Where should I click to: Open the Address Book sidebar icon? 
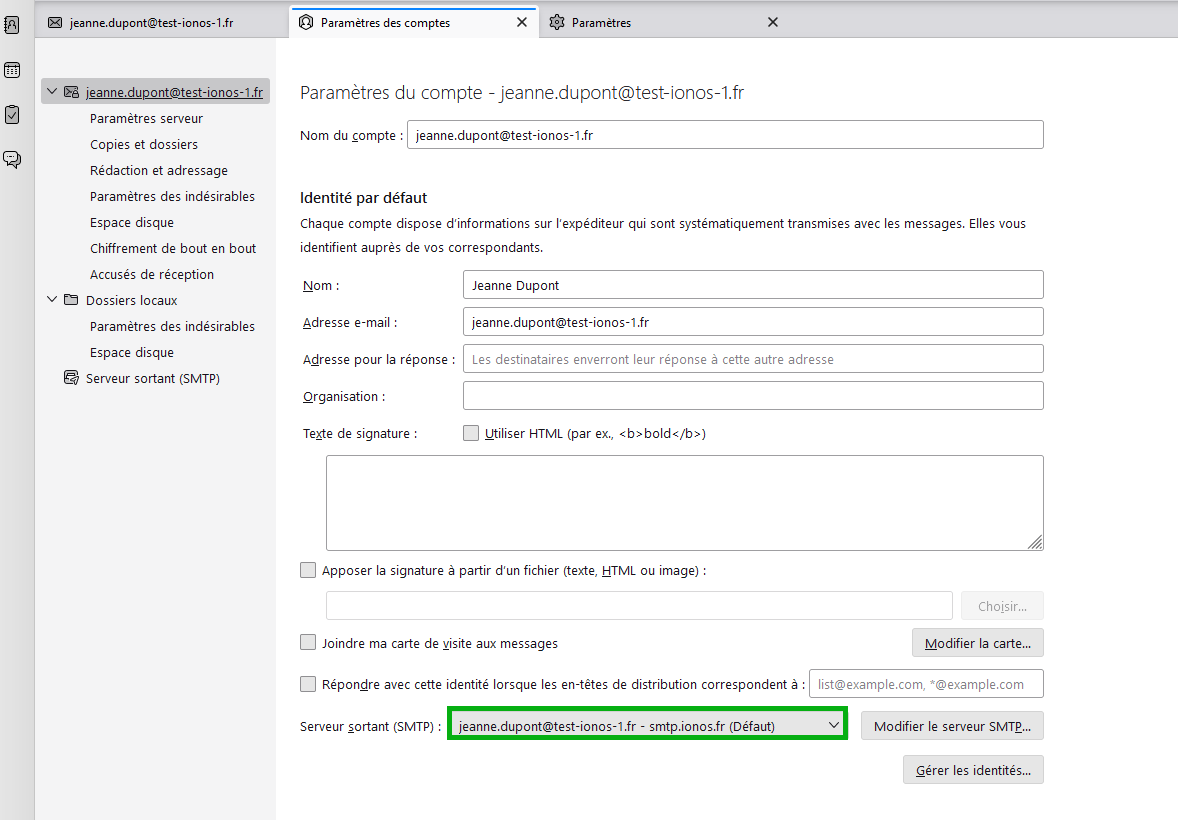pos(12,25)
